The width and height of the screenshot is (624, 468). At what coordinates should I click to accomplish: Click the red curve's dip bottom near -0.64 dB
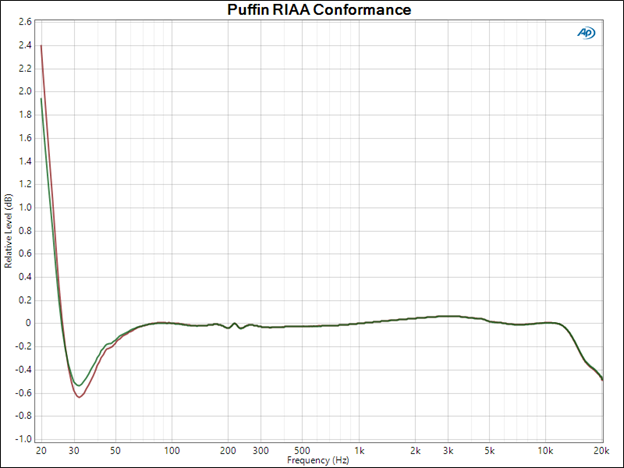point(79,397)
